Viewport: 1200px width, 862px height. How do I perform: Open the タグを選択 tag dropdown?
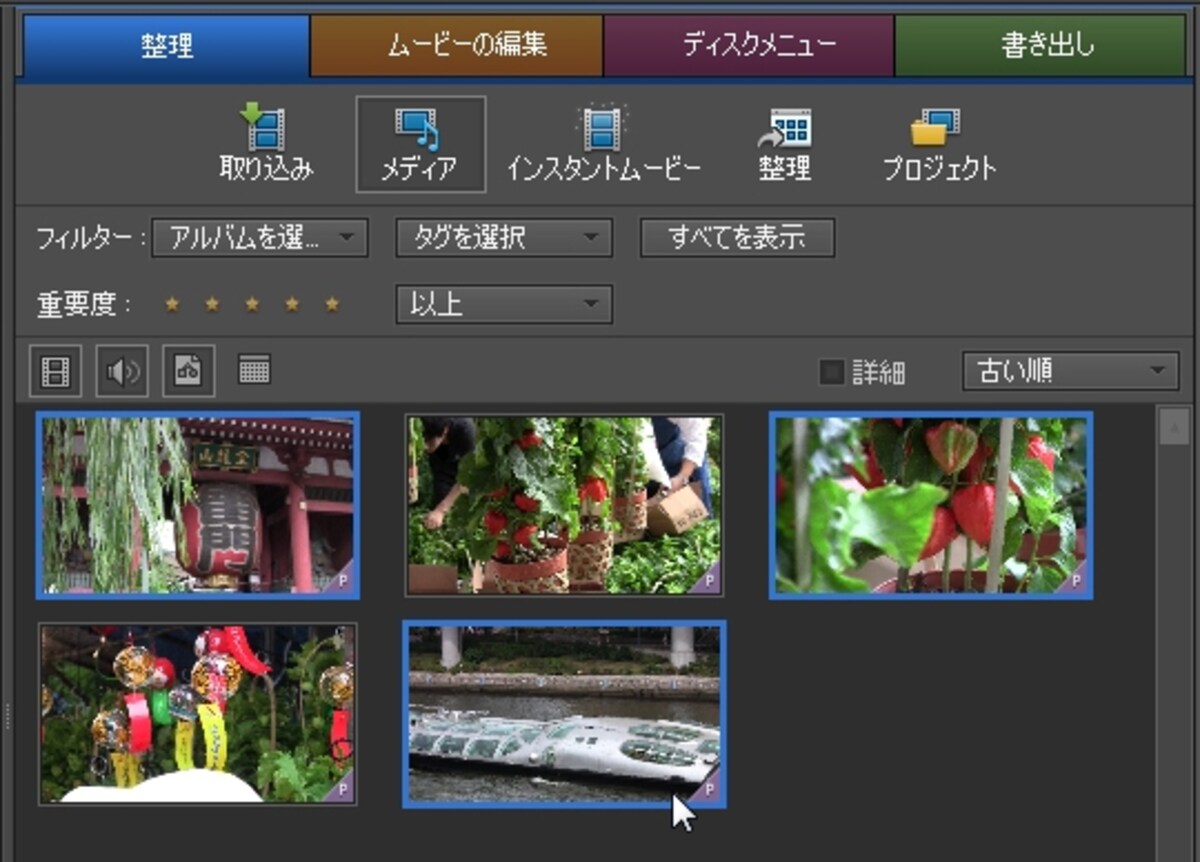504,238
